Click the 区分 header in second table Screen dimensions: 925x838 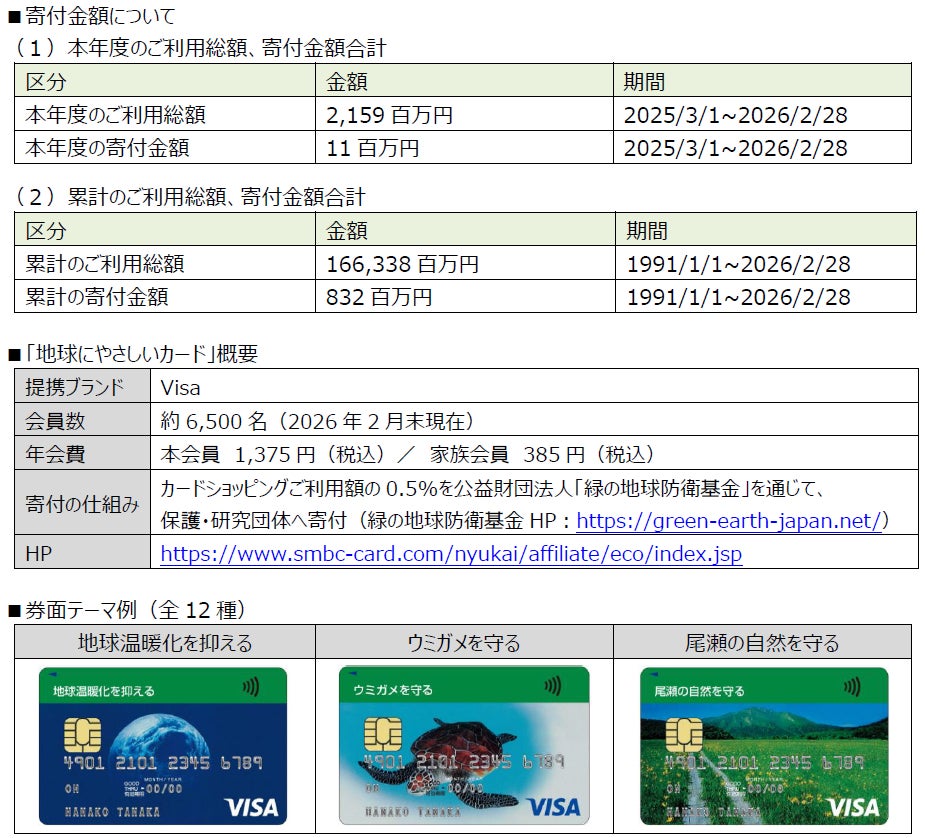pyautogui.click(x=165, y=230)
